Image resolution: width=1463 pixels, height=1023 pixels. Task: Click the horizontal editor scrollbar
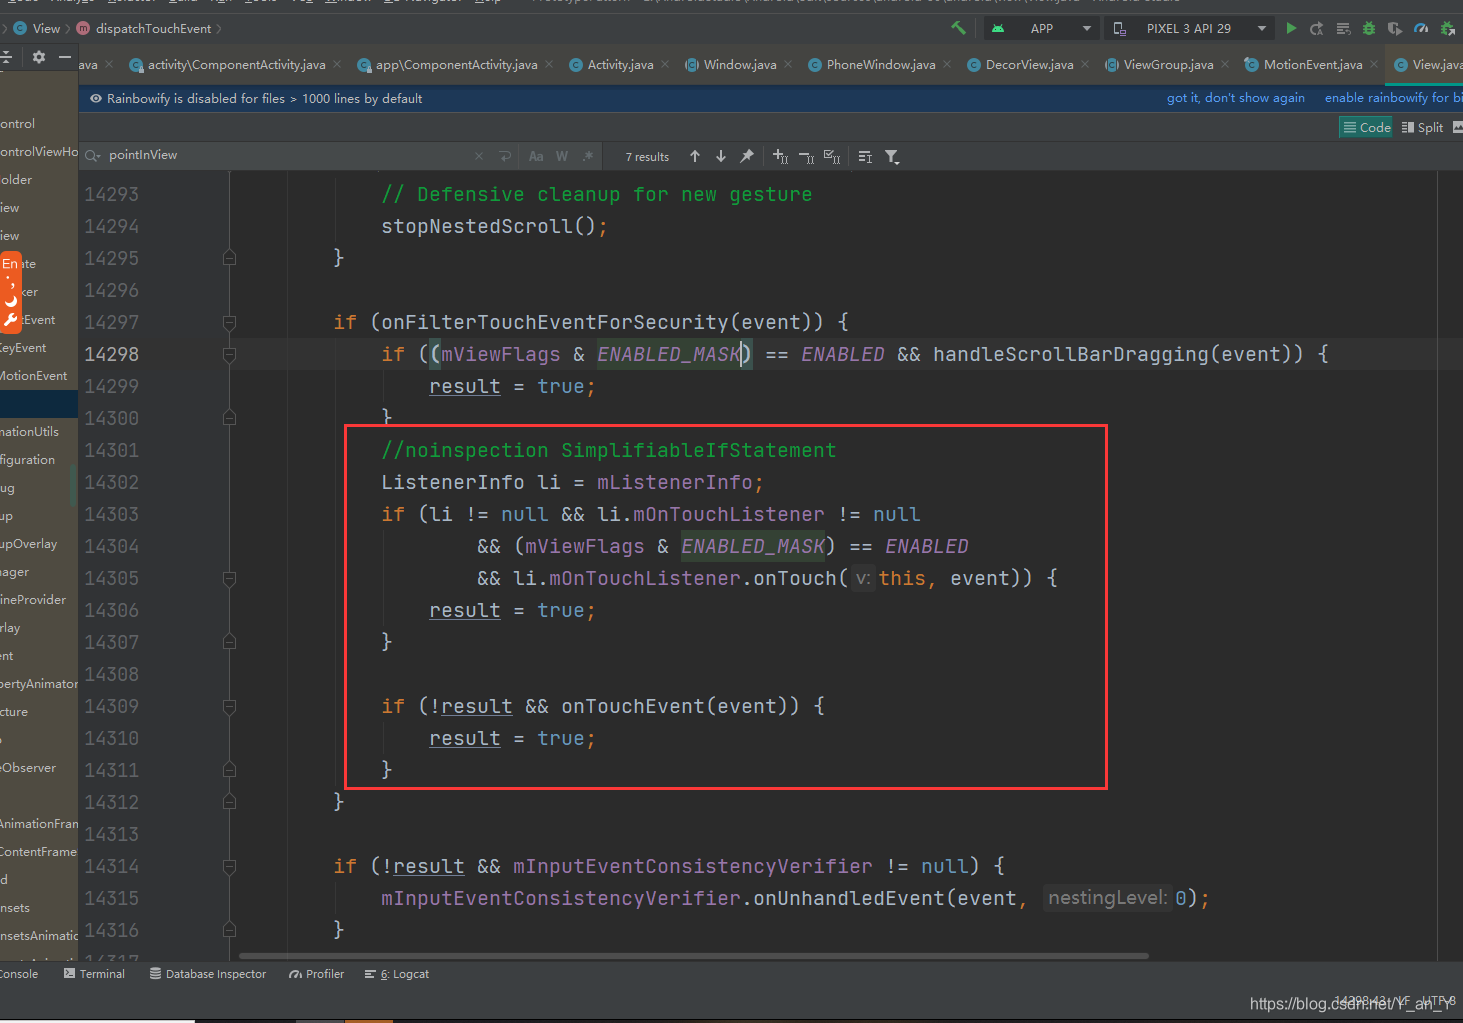point(693,956)
